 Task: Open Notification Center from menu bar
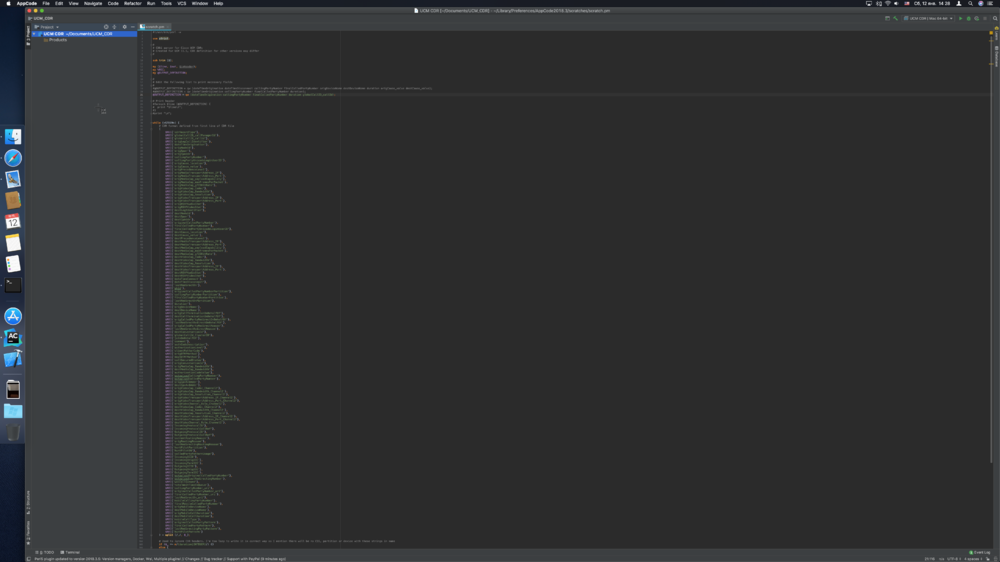[x=990, y=3]
